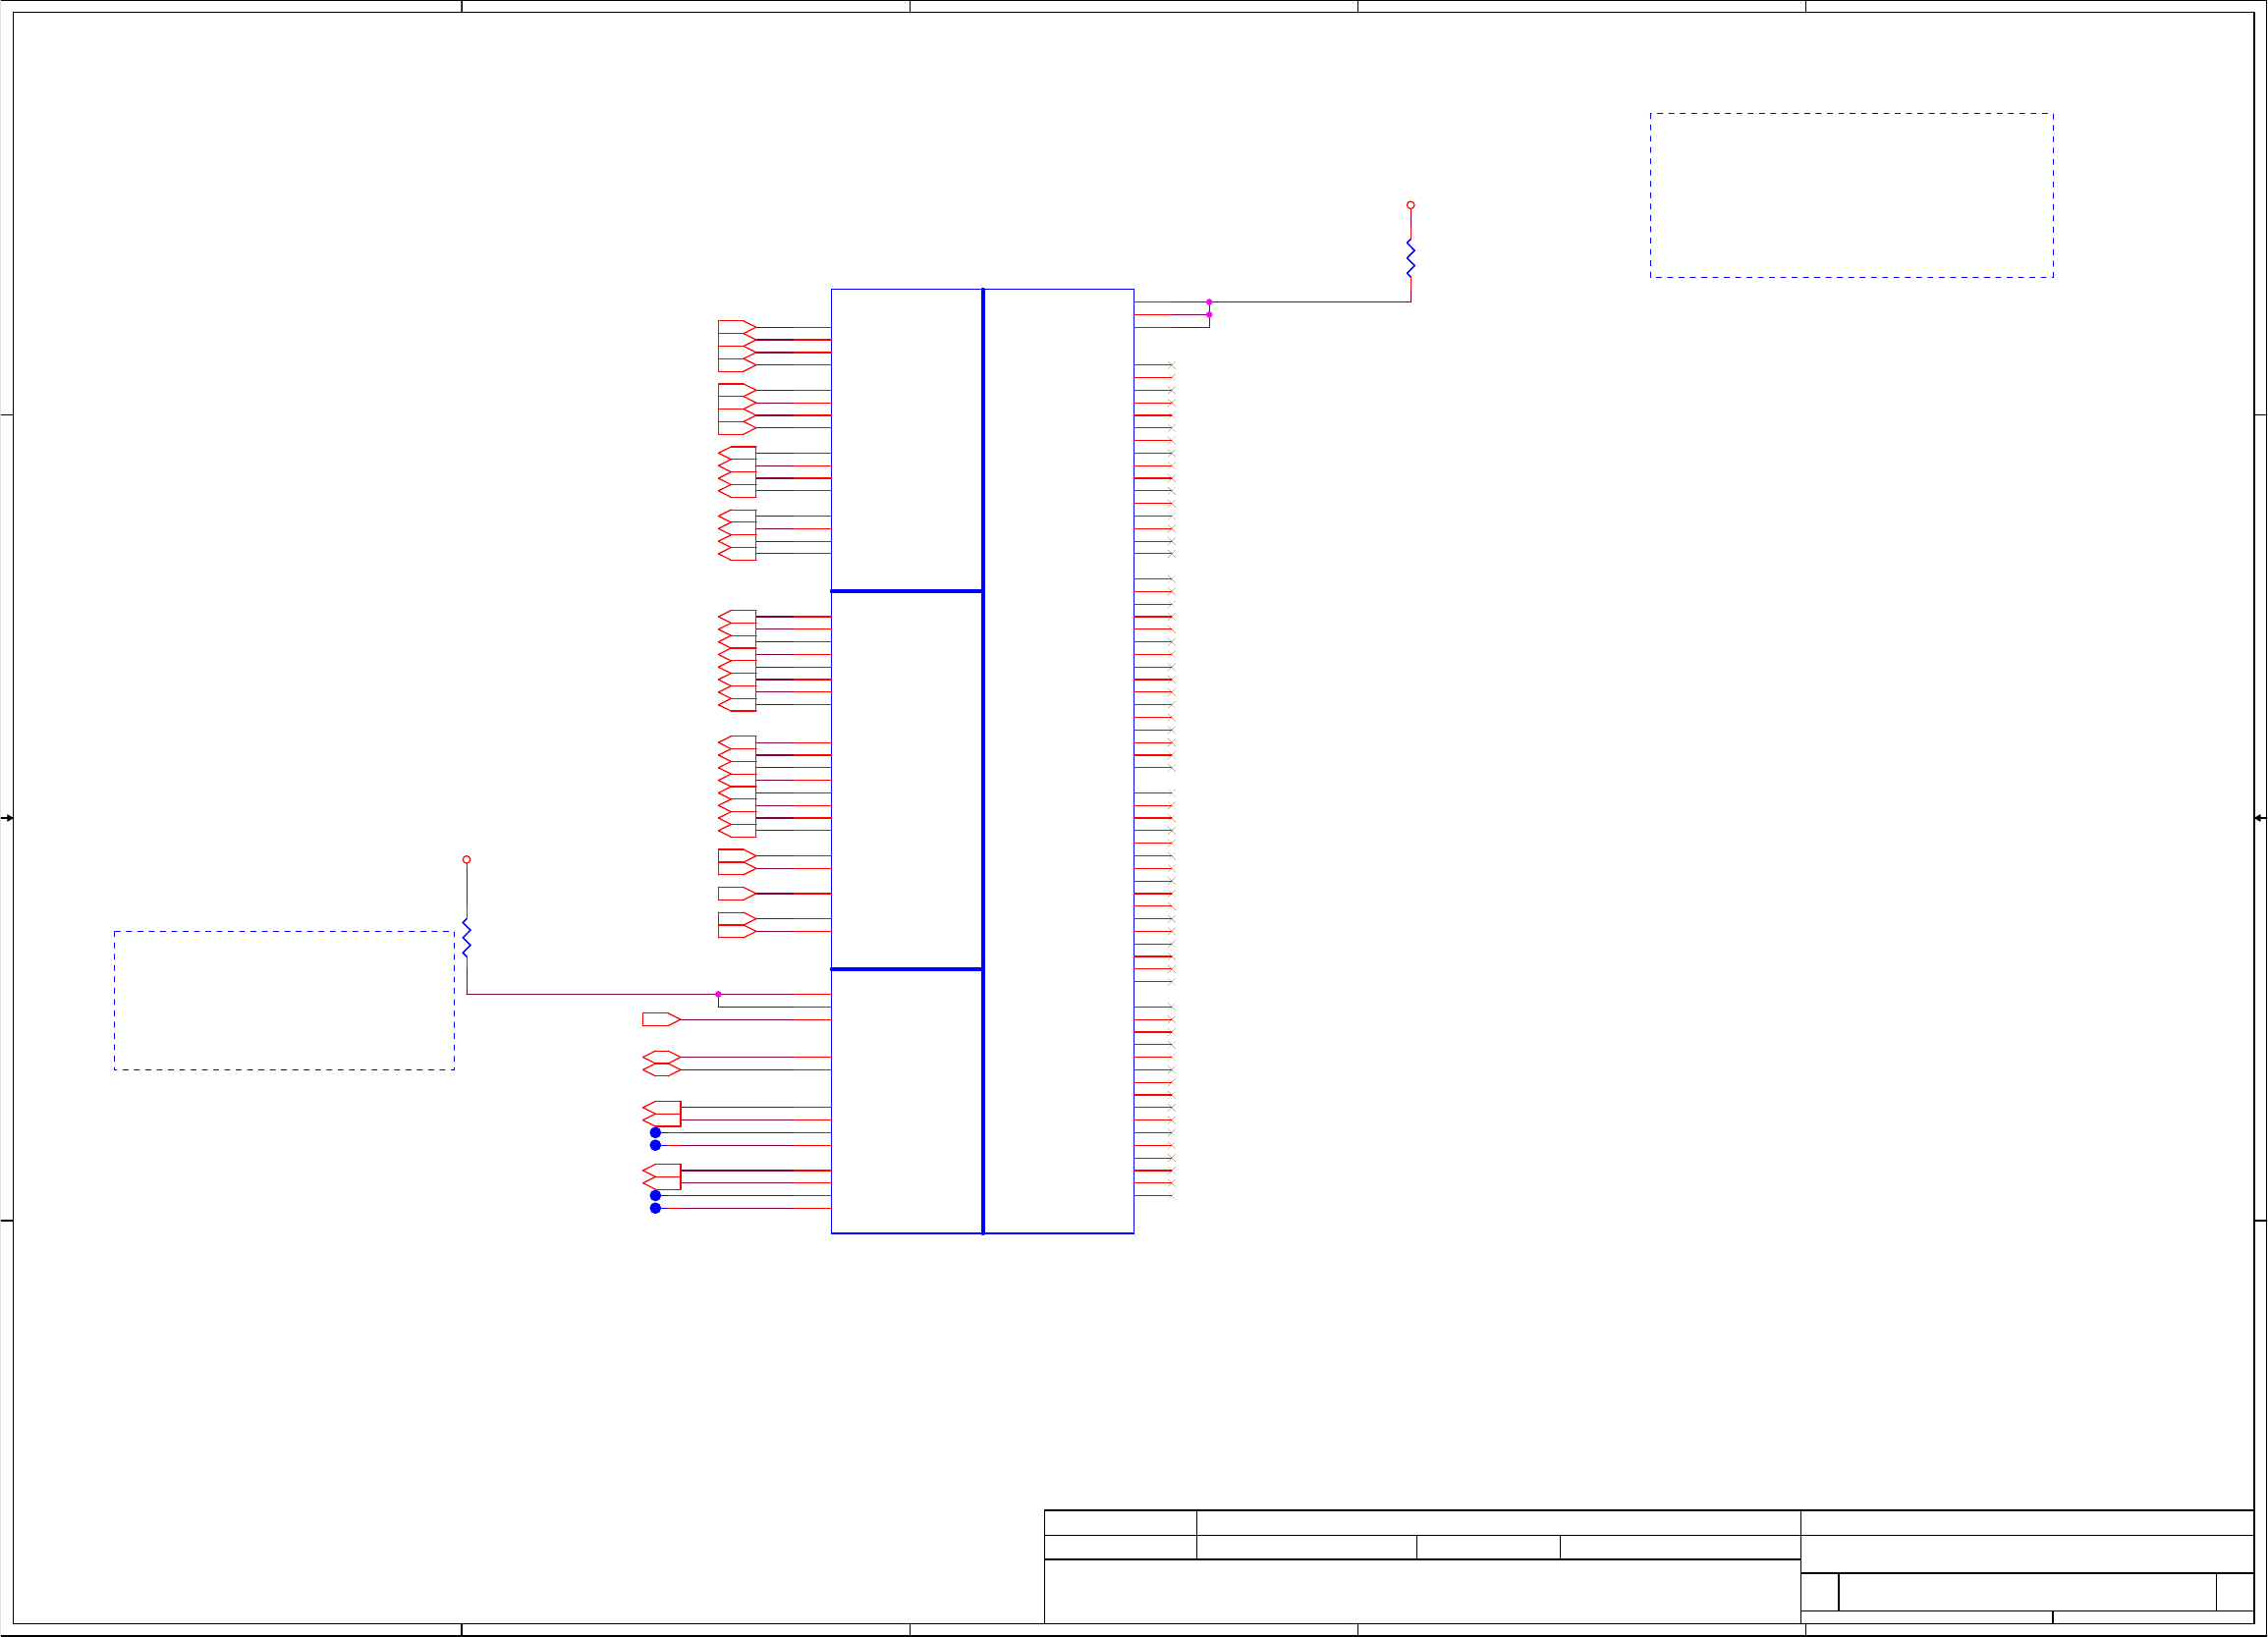
Task: Select the resistor symbol on the left wire
Action: 467,937
